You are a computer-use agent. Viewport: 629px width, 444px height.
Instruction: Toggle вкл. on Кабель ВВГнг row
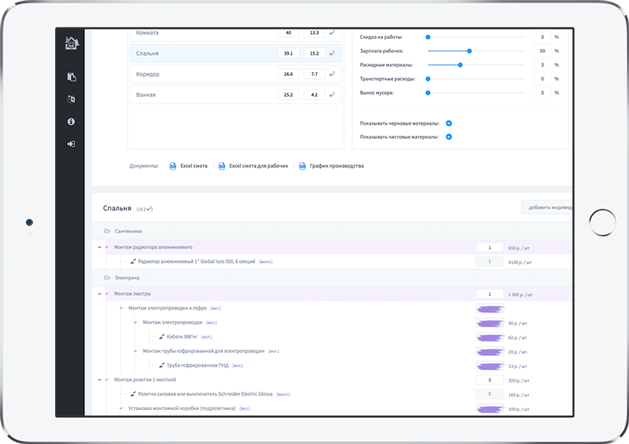click(207, 337)
